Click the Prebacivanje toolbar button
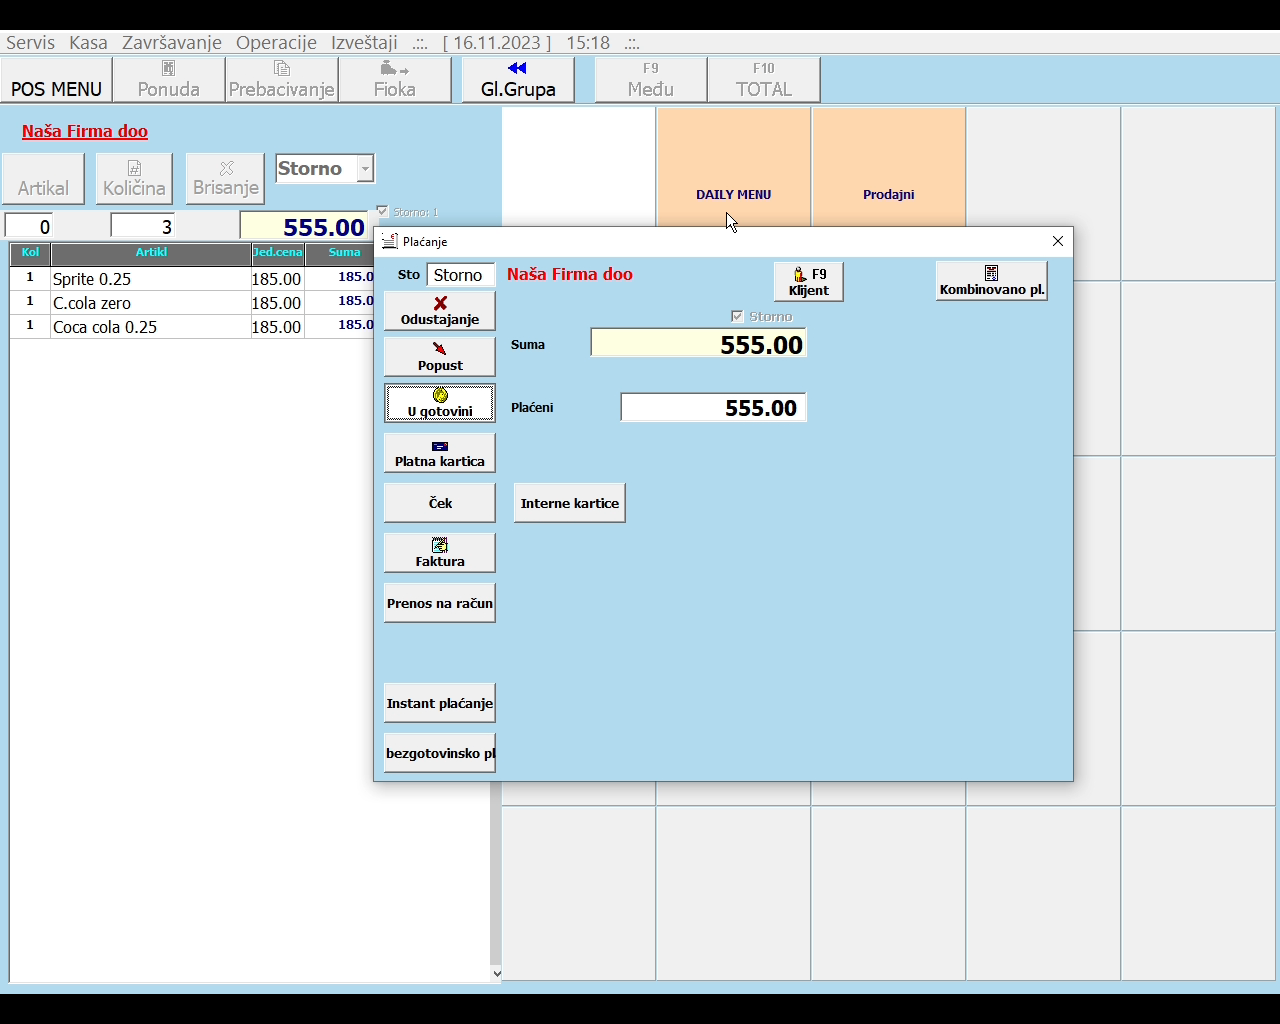 [282, 79]
